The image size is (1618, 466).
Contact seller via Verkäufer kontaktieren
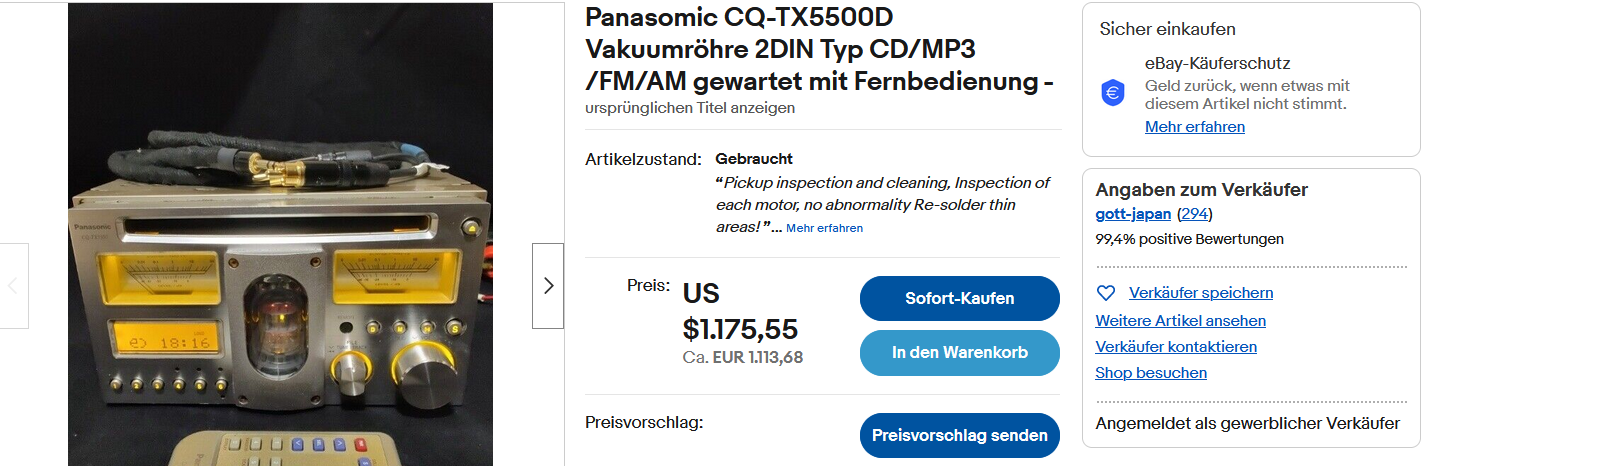pyautogui.click(x=1176, y=347)
